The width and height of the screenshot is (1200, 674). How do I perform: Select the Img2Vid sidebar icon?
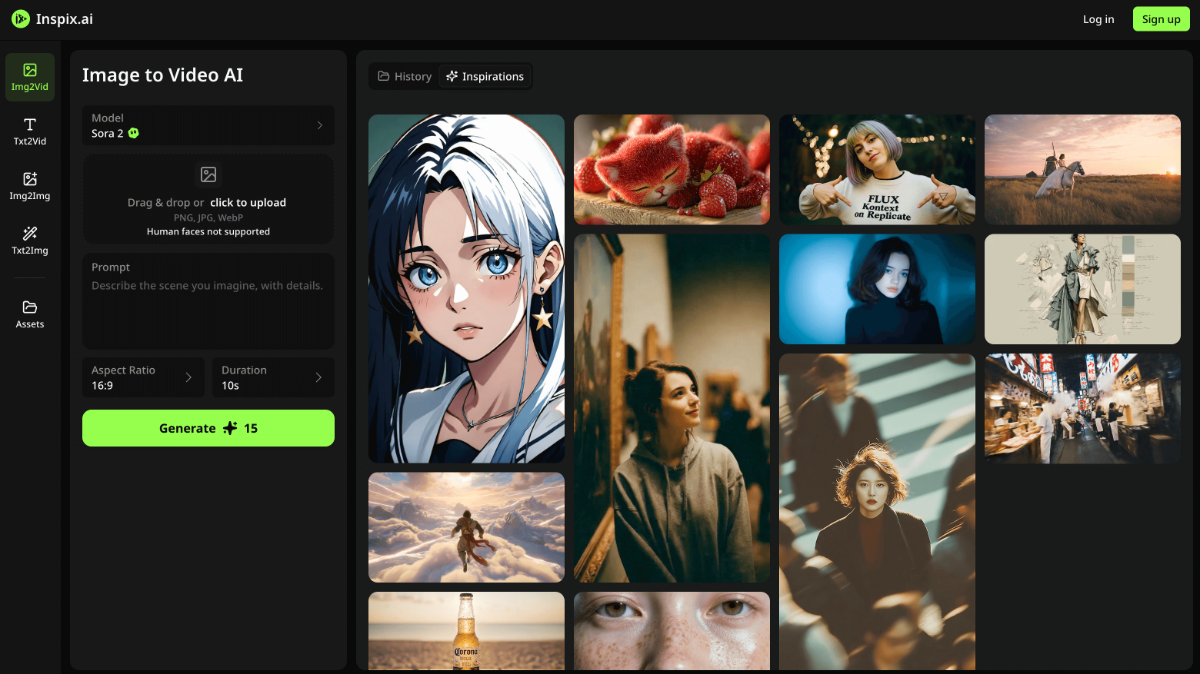30,71
